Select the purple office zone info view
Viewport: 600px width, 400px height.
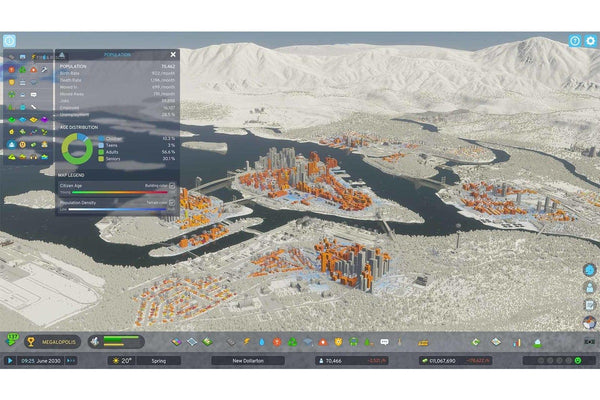point(44,119)
